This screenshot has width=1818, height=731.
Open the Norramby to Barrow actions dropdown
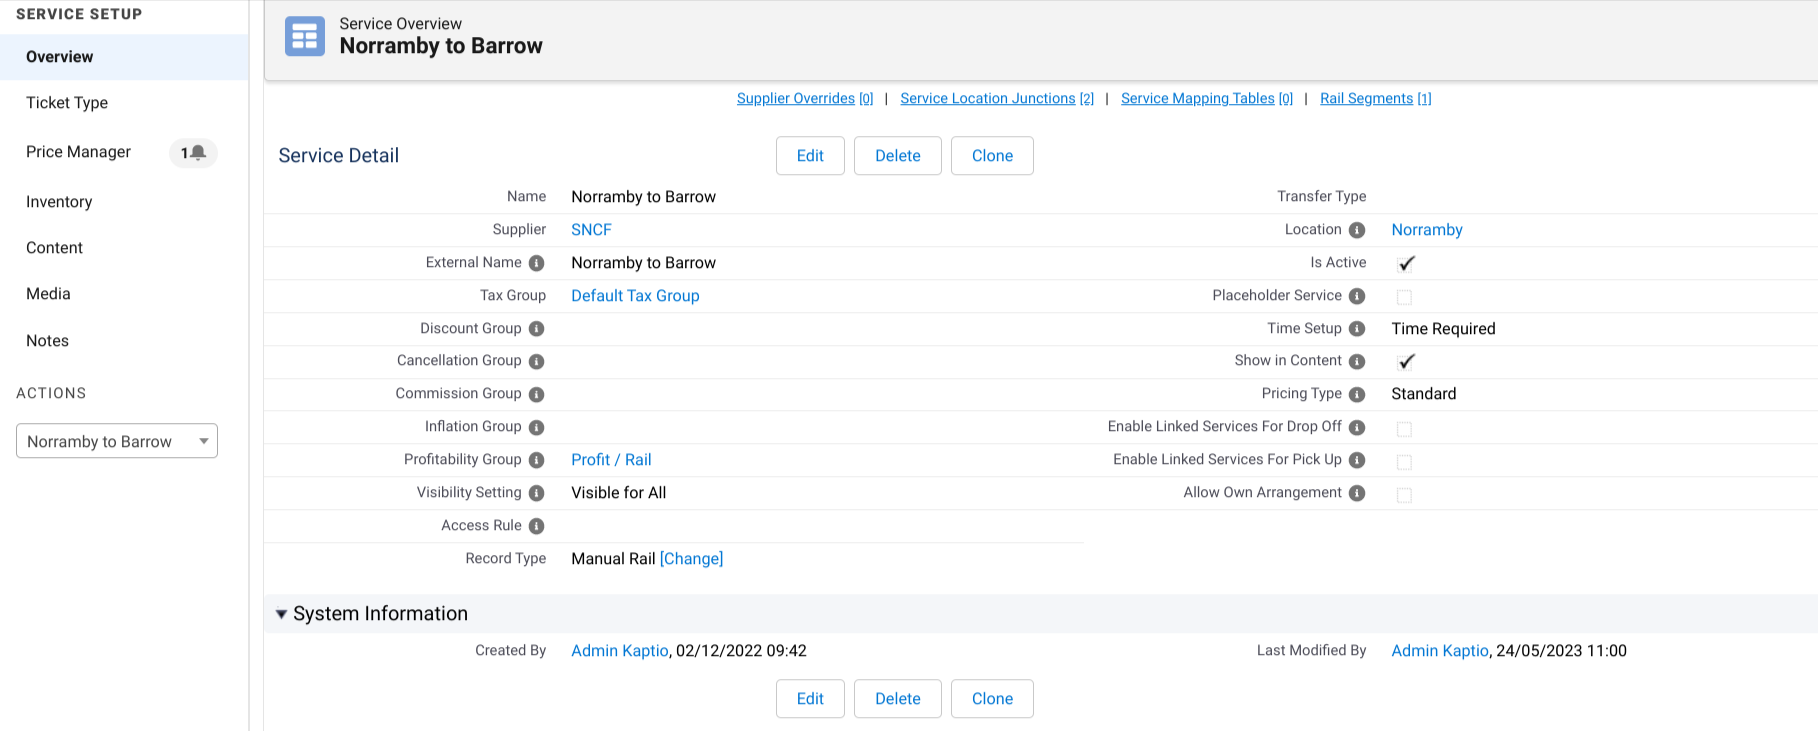[x=117, y=441]
